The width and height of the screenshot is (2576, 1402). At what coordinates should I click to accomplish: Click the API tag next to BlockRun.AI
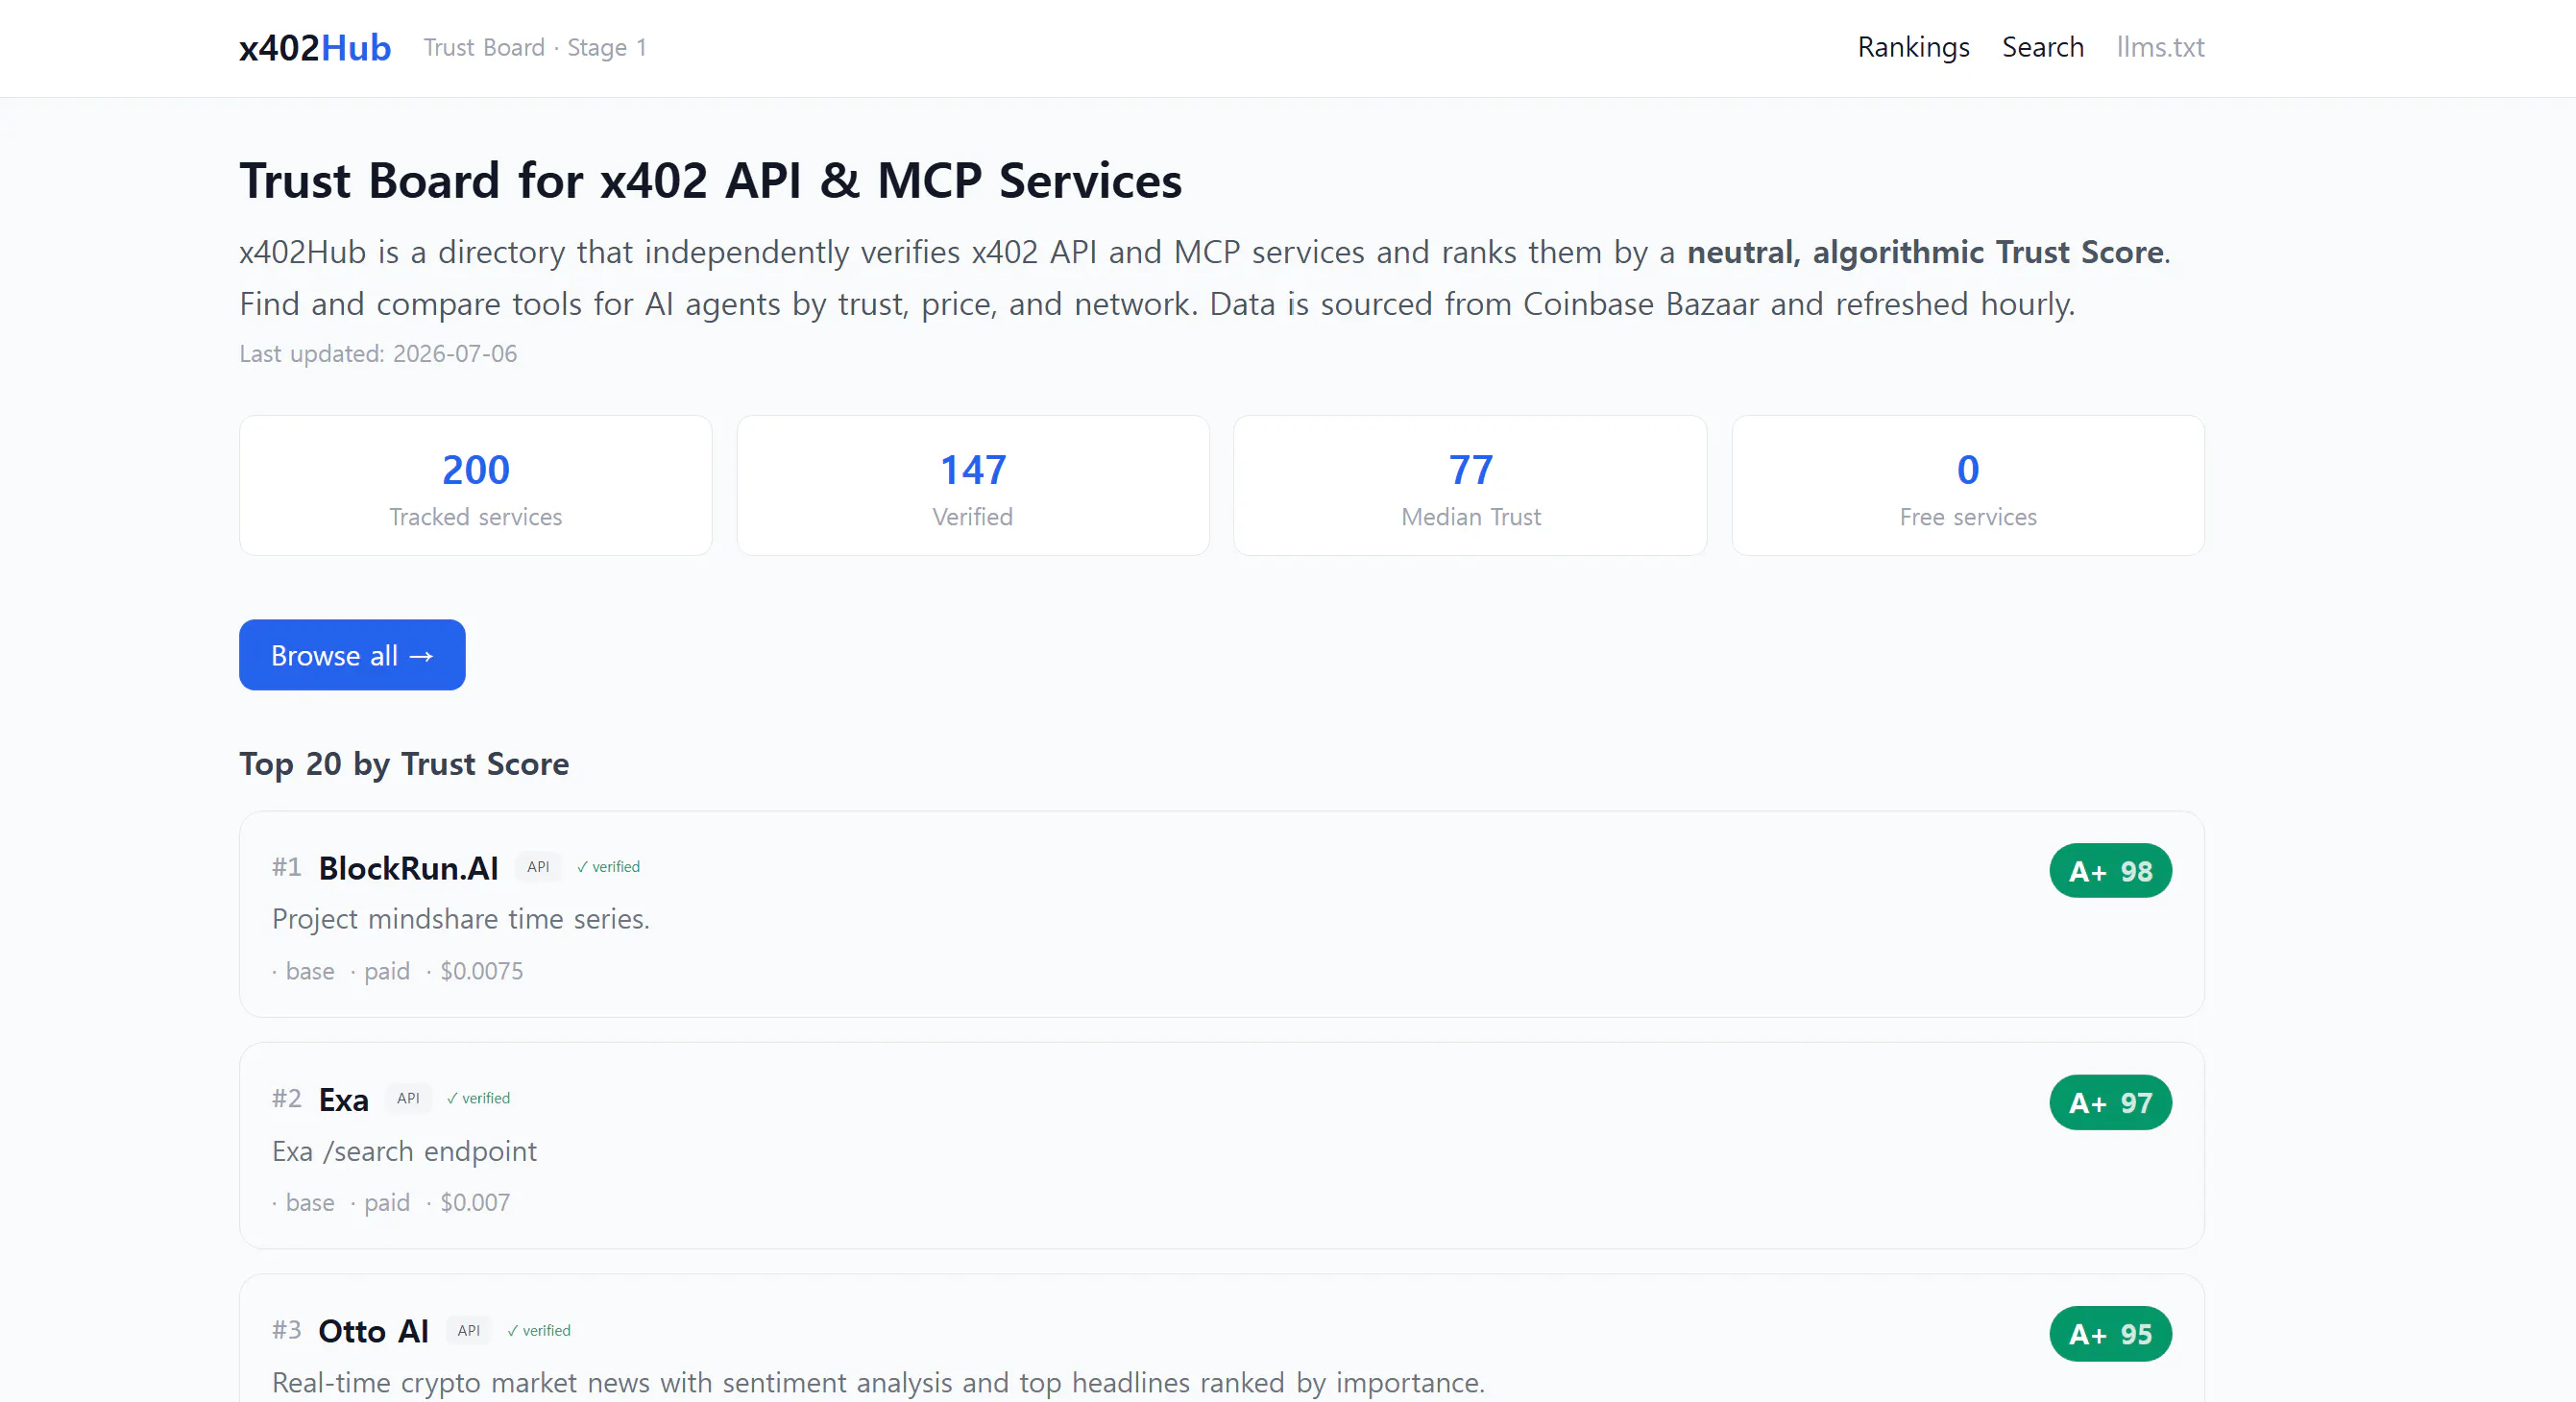coord(538,867)
